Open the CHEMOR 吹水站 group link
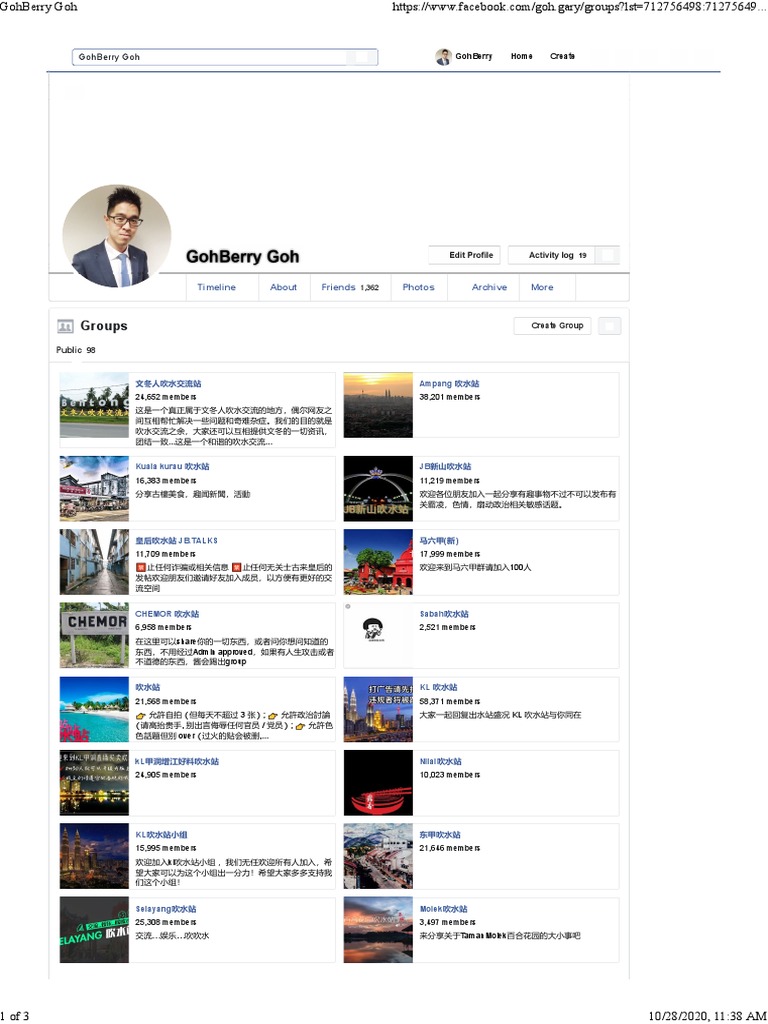Screen dimensions: 768x1024 (167, 615)
